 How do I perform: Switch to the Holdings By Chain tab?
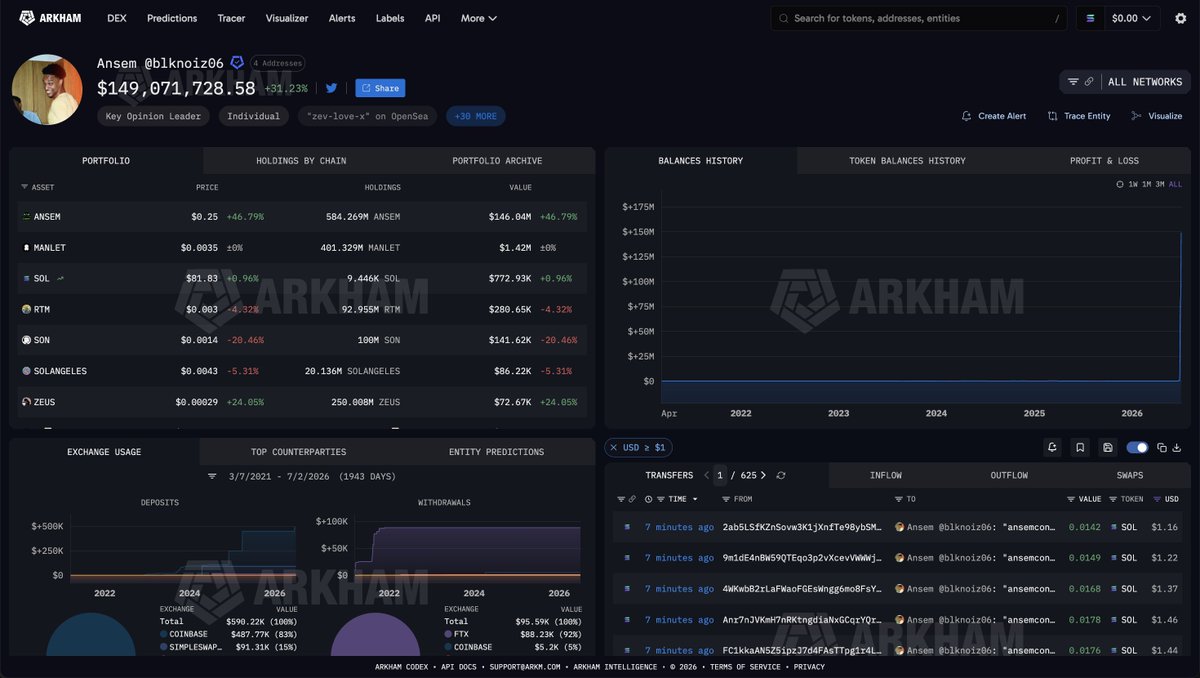pyautogui.click(x=301, y=161)
